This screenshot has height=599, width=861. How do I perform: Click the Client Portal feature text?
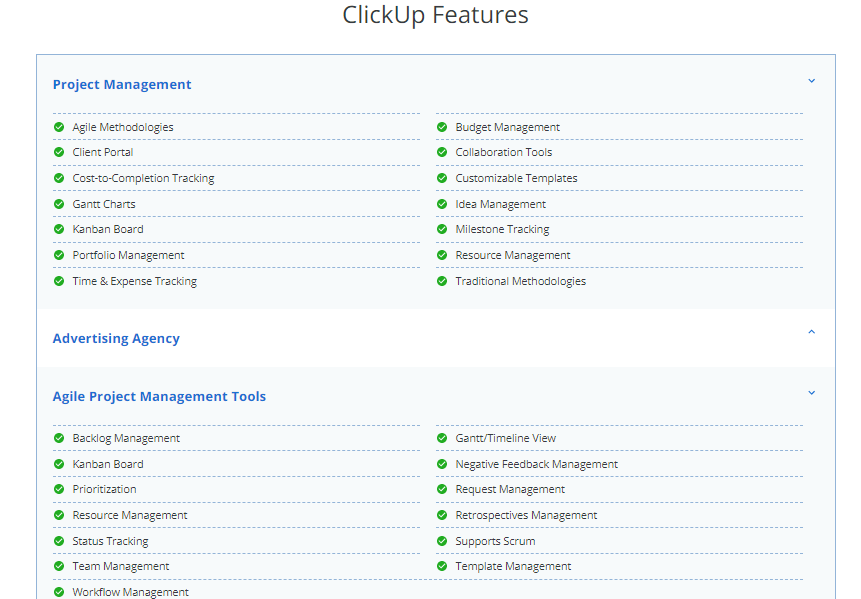click(103, 152)
